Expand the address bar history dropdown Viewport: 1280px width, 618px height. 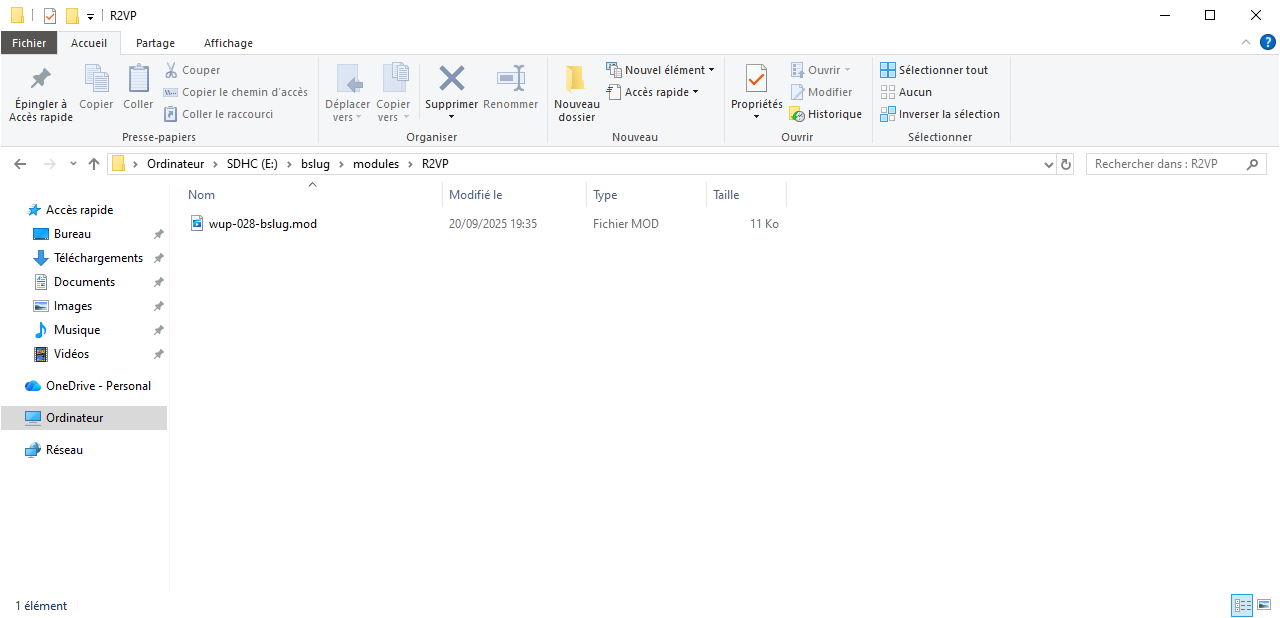pyautogui.click(x=1048, y=164)
